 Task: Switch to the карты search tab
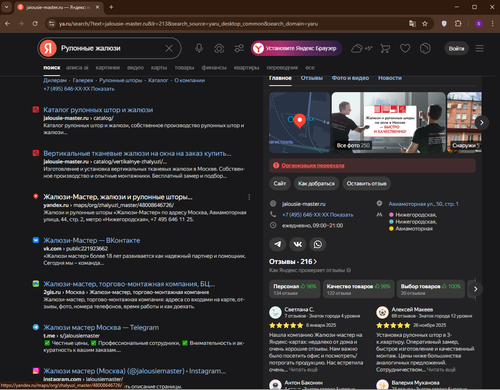tap(159, 68)
